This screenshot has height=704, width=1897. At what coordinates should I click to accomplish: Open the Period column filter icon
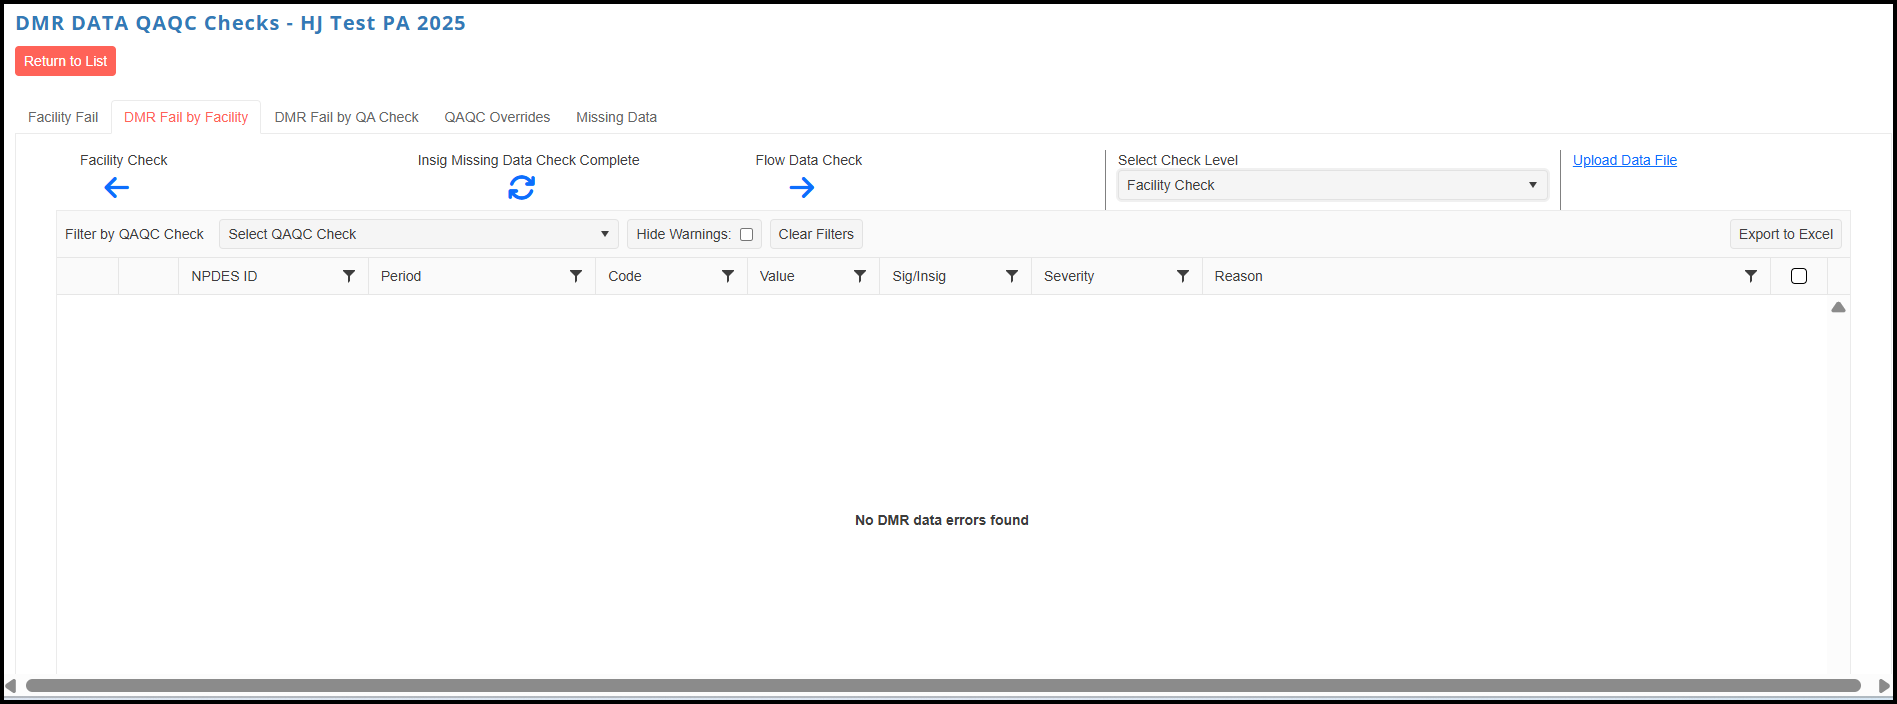point(576,276)
